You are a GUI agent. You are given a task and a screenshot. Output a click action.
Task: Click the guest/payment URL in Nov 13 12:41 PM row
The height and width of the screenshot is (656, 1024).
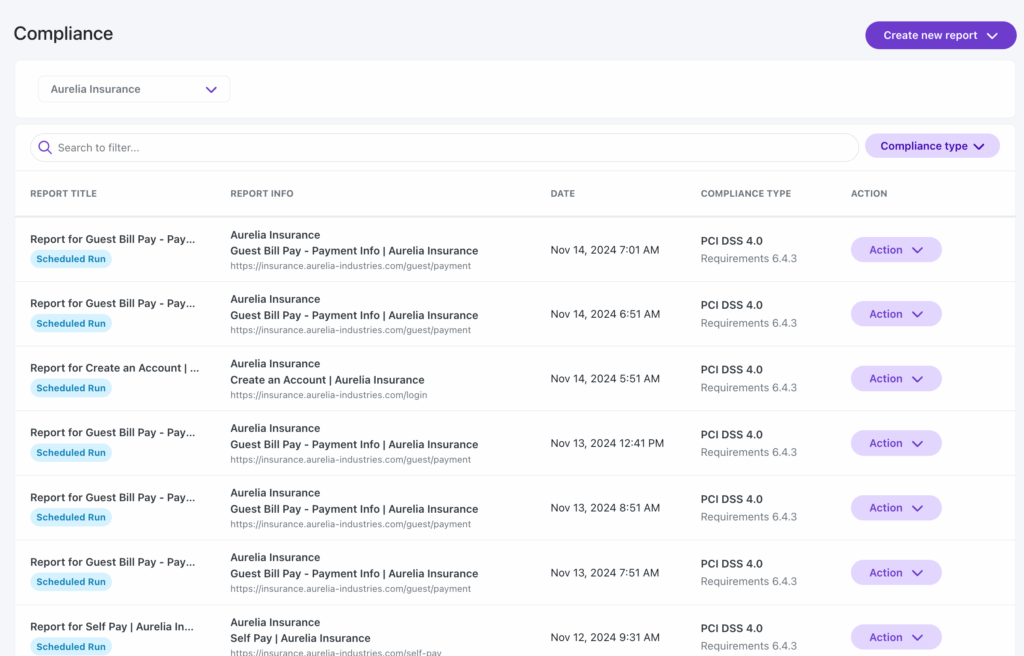[x=350, y=459]
